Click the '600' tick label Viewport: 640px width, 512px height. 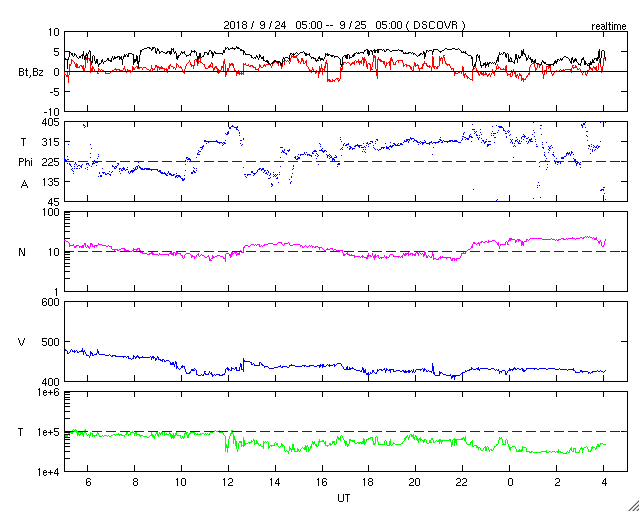point(51,302)
